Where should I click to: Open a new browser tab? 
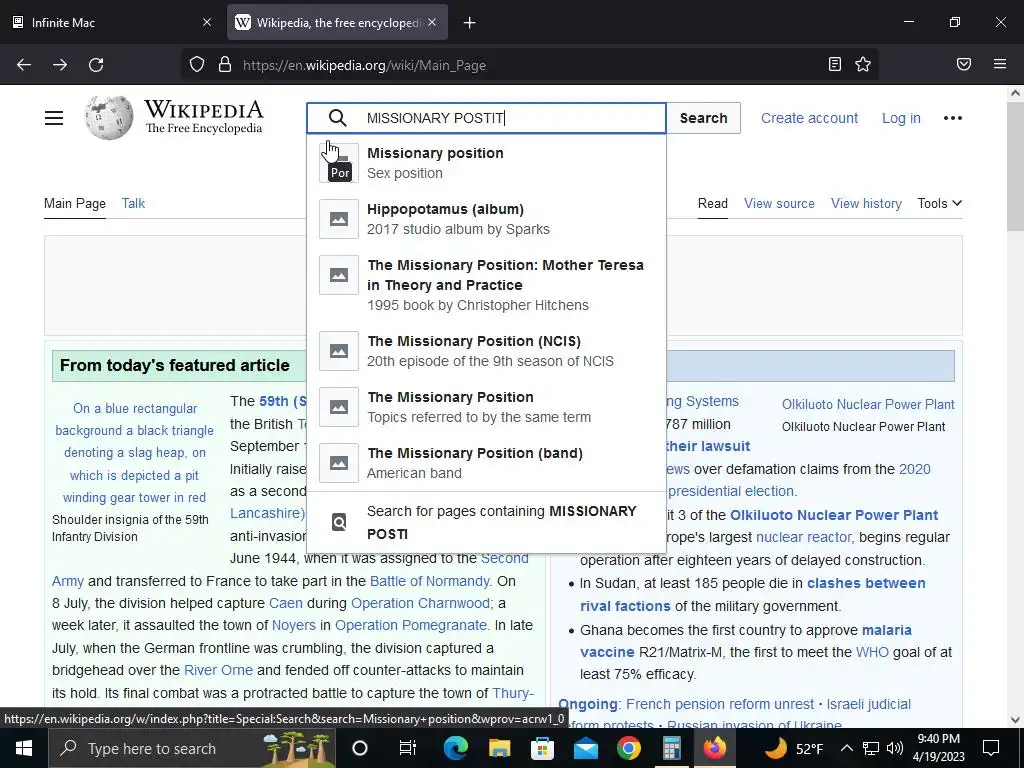coord(470,23)
